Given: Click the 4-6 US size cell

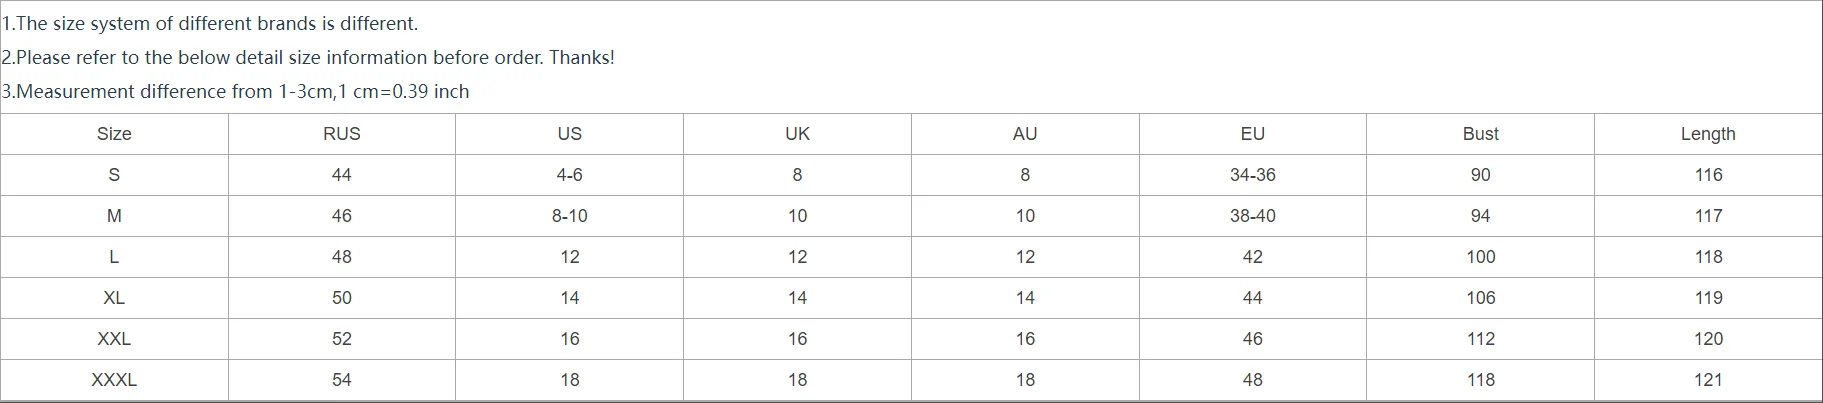Looking at the screenshot, I should coord(569,175).
